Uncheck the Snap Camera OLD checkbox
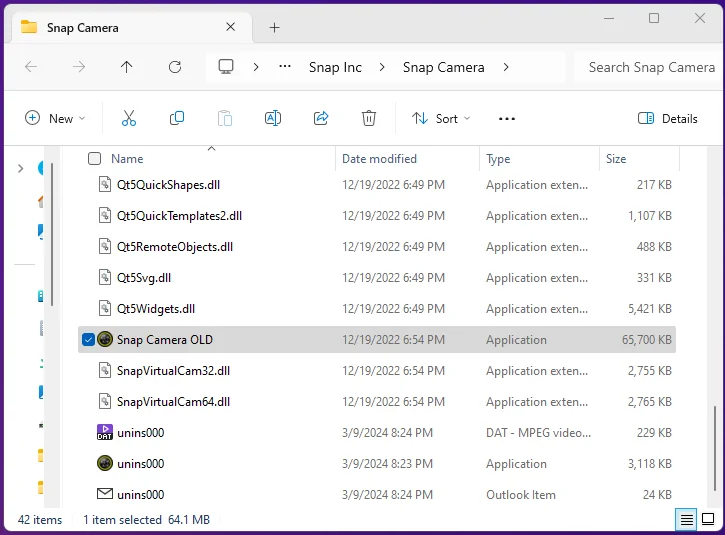The image size is (725, 535). pyautogui.click(x=88, y=339)
